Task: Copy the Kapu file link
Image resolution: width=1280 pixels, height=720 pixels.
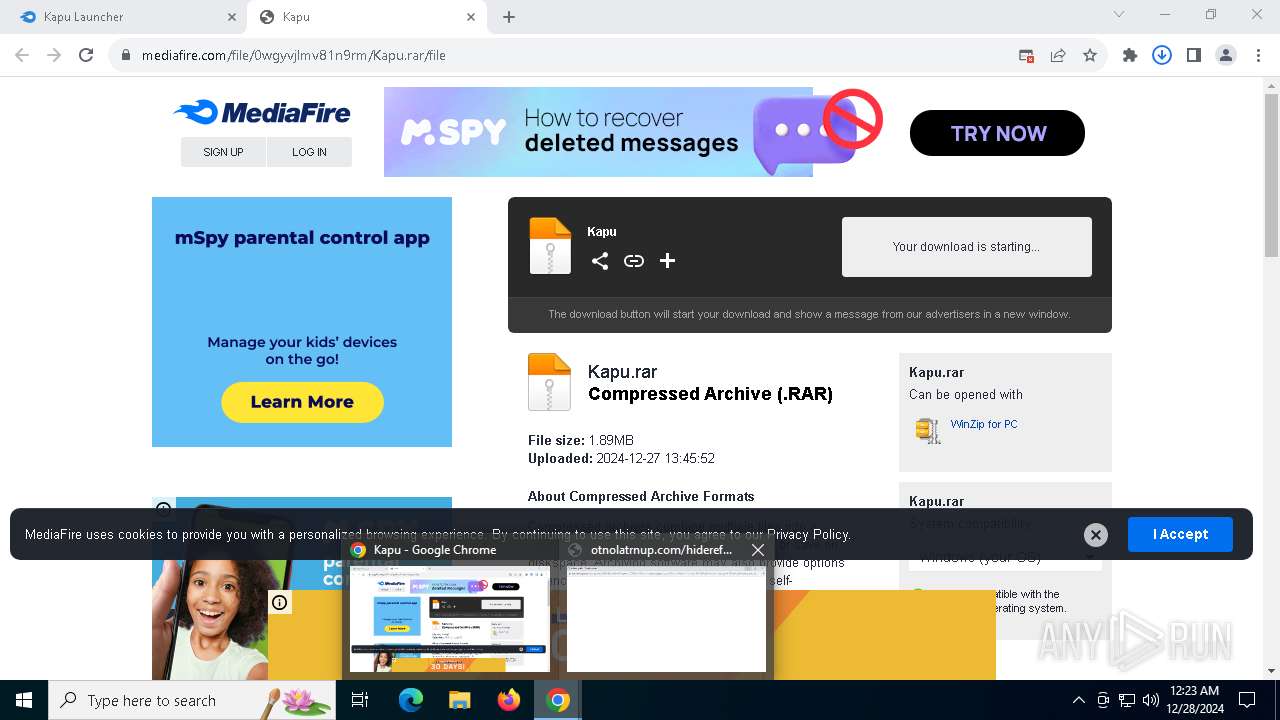Action: 634,261
